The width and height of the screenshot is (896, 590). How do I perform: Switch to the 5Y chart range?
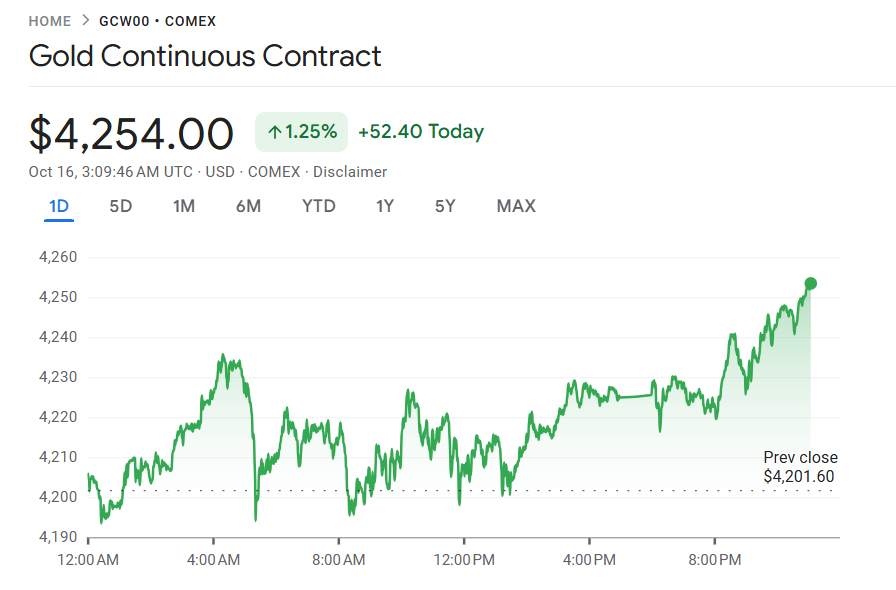pyautogui.click(x=445, y=207)
